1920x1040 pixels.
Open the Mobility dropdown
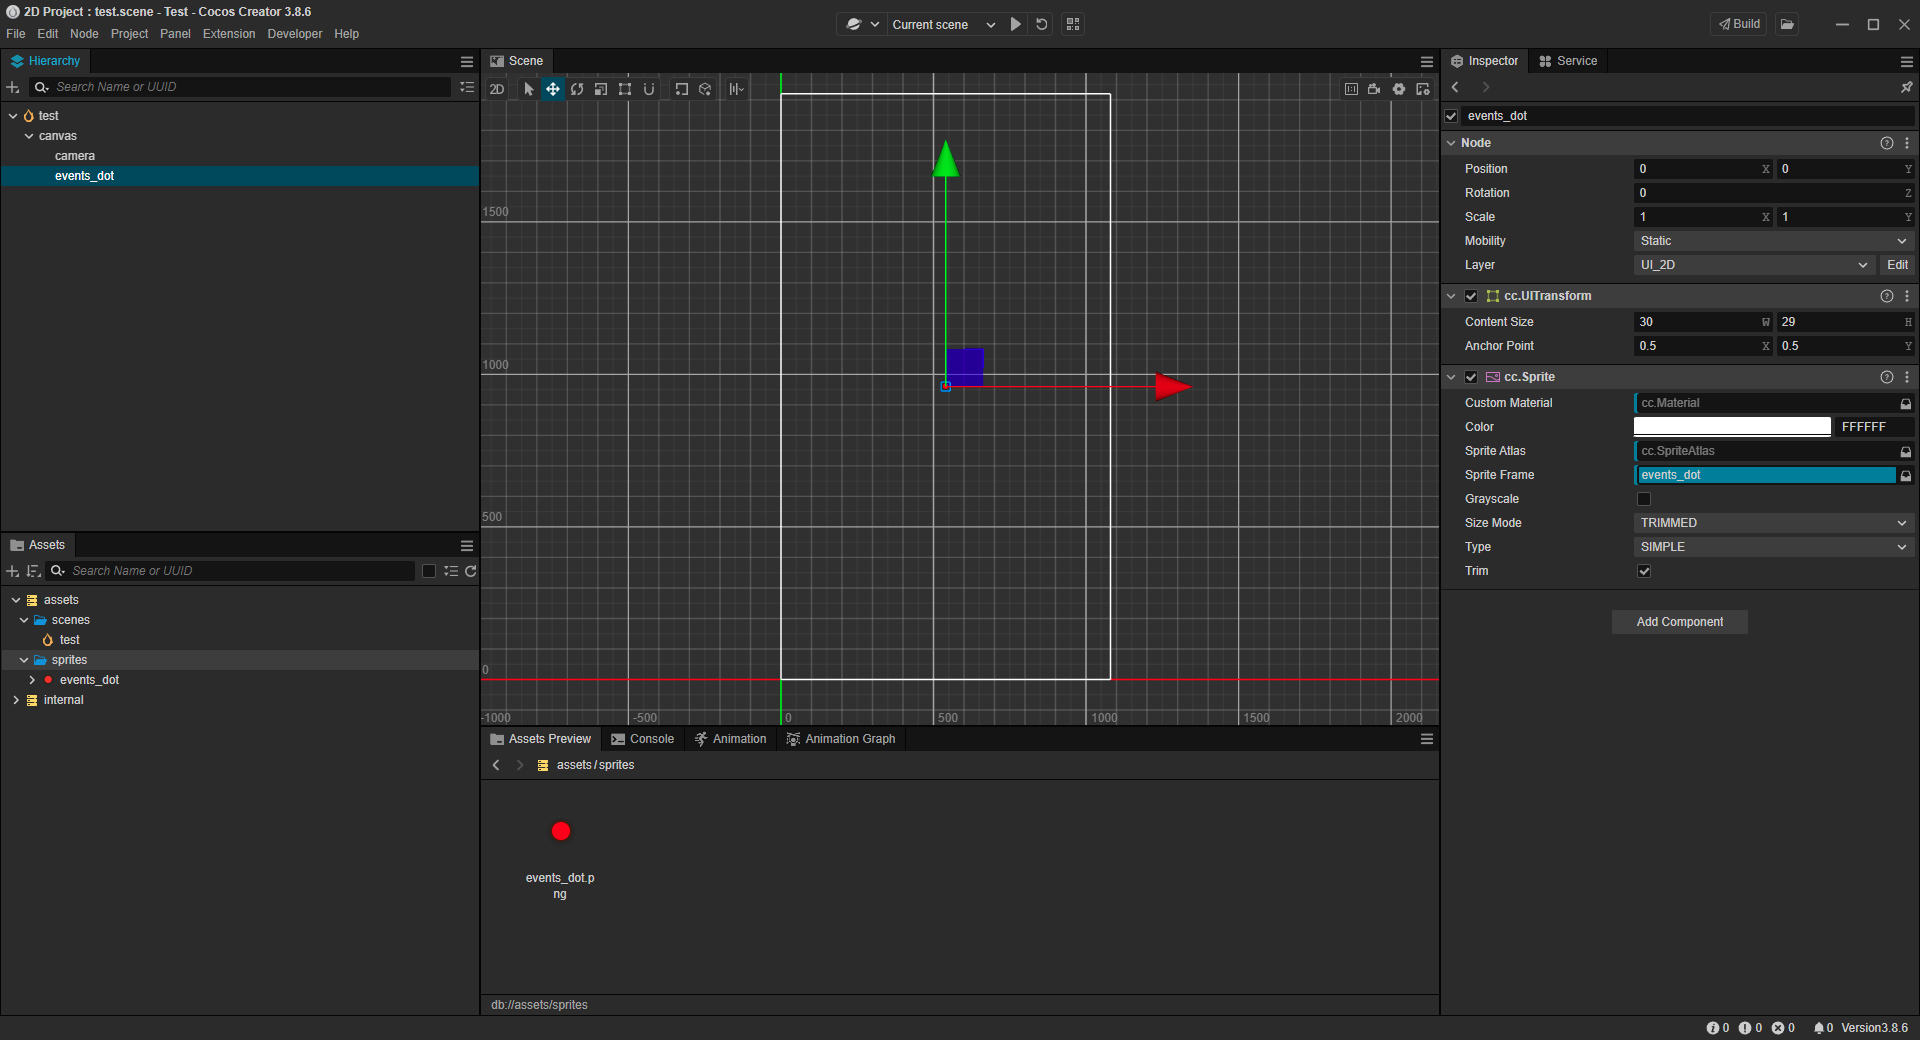point(1772,241)
